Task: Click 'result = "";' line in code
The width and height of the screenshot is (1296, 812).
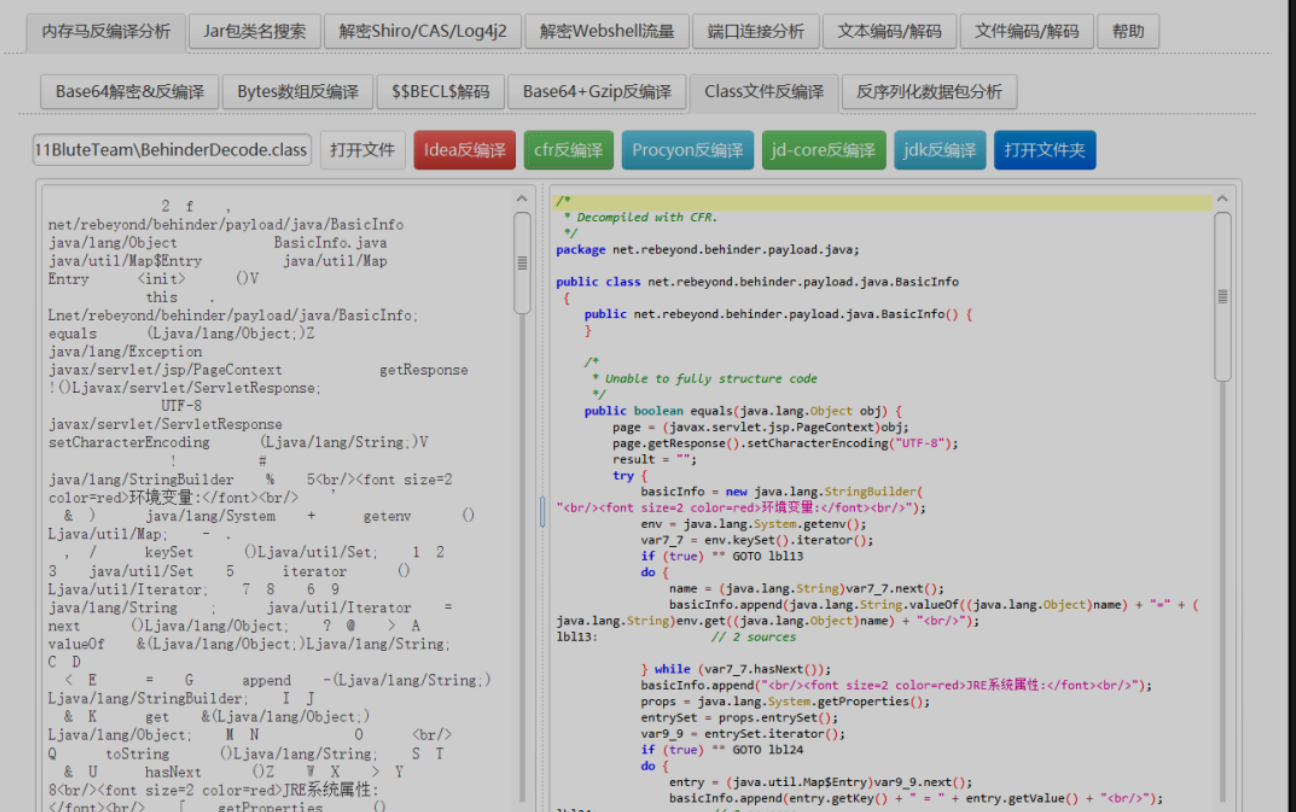Action: pyautogui.click(x=654, y=459)
